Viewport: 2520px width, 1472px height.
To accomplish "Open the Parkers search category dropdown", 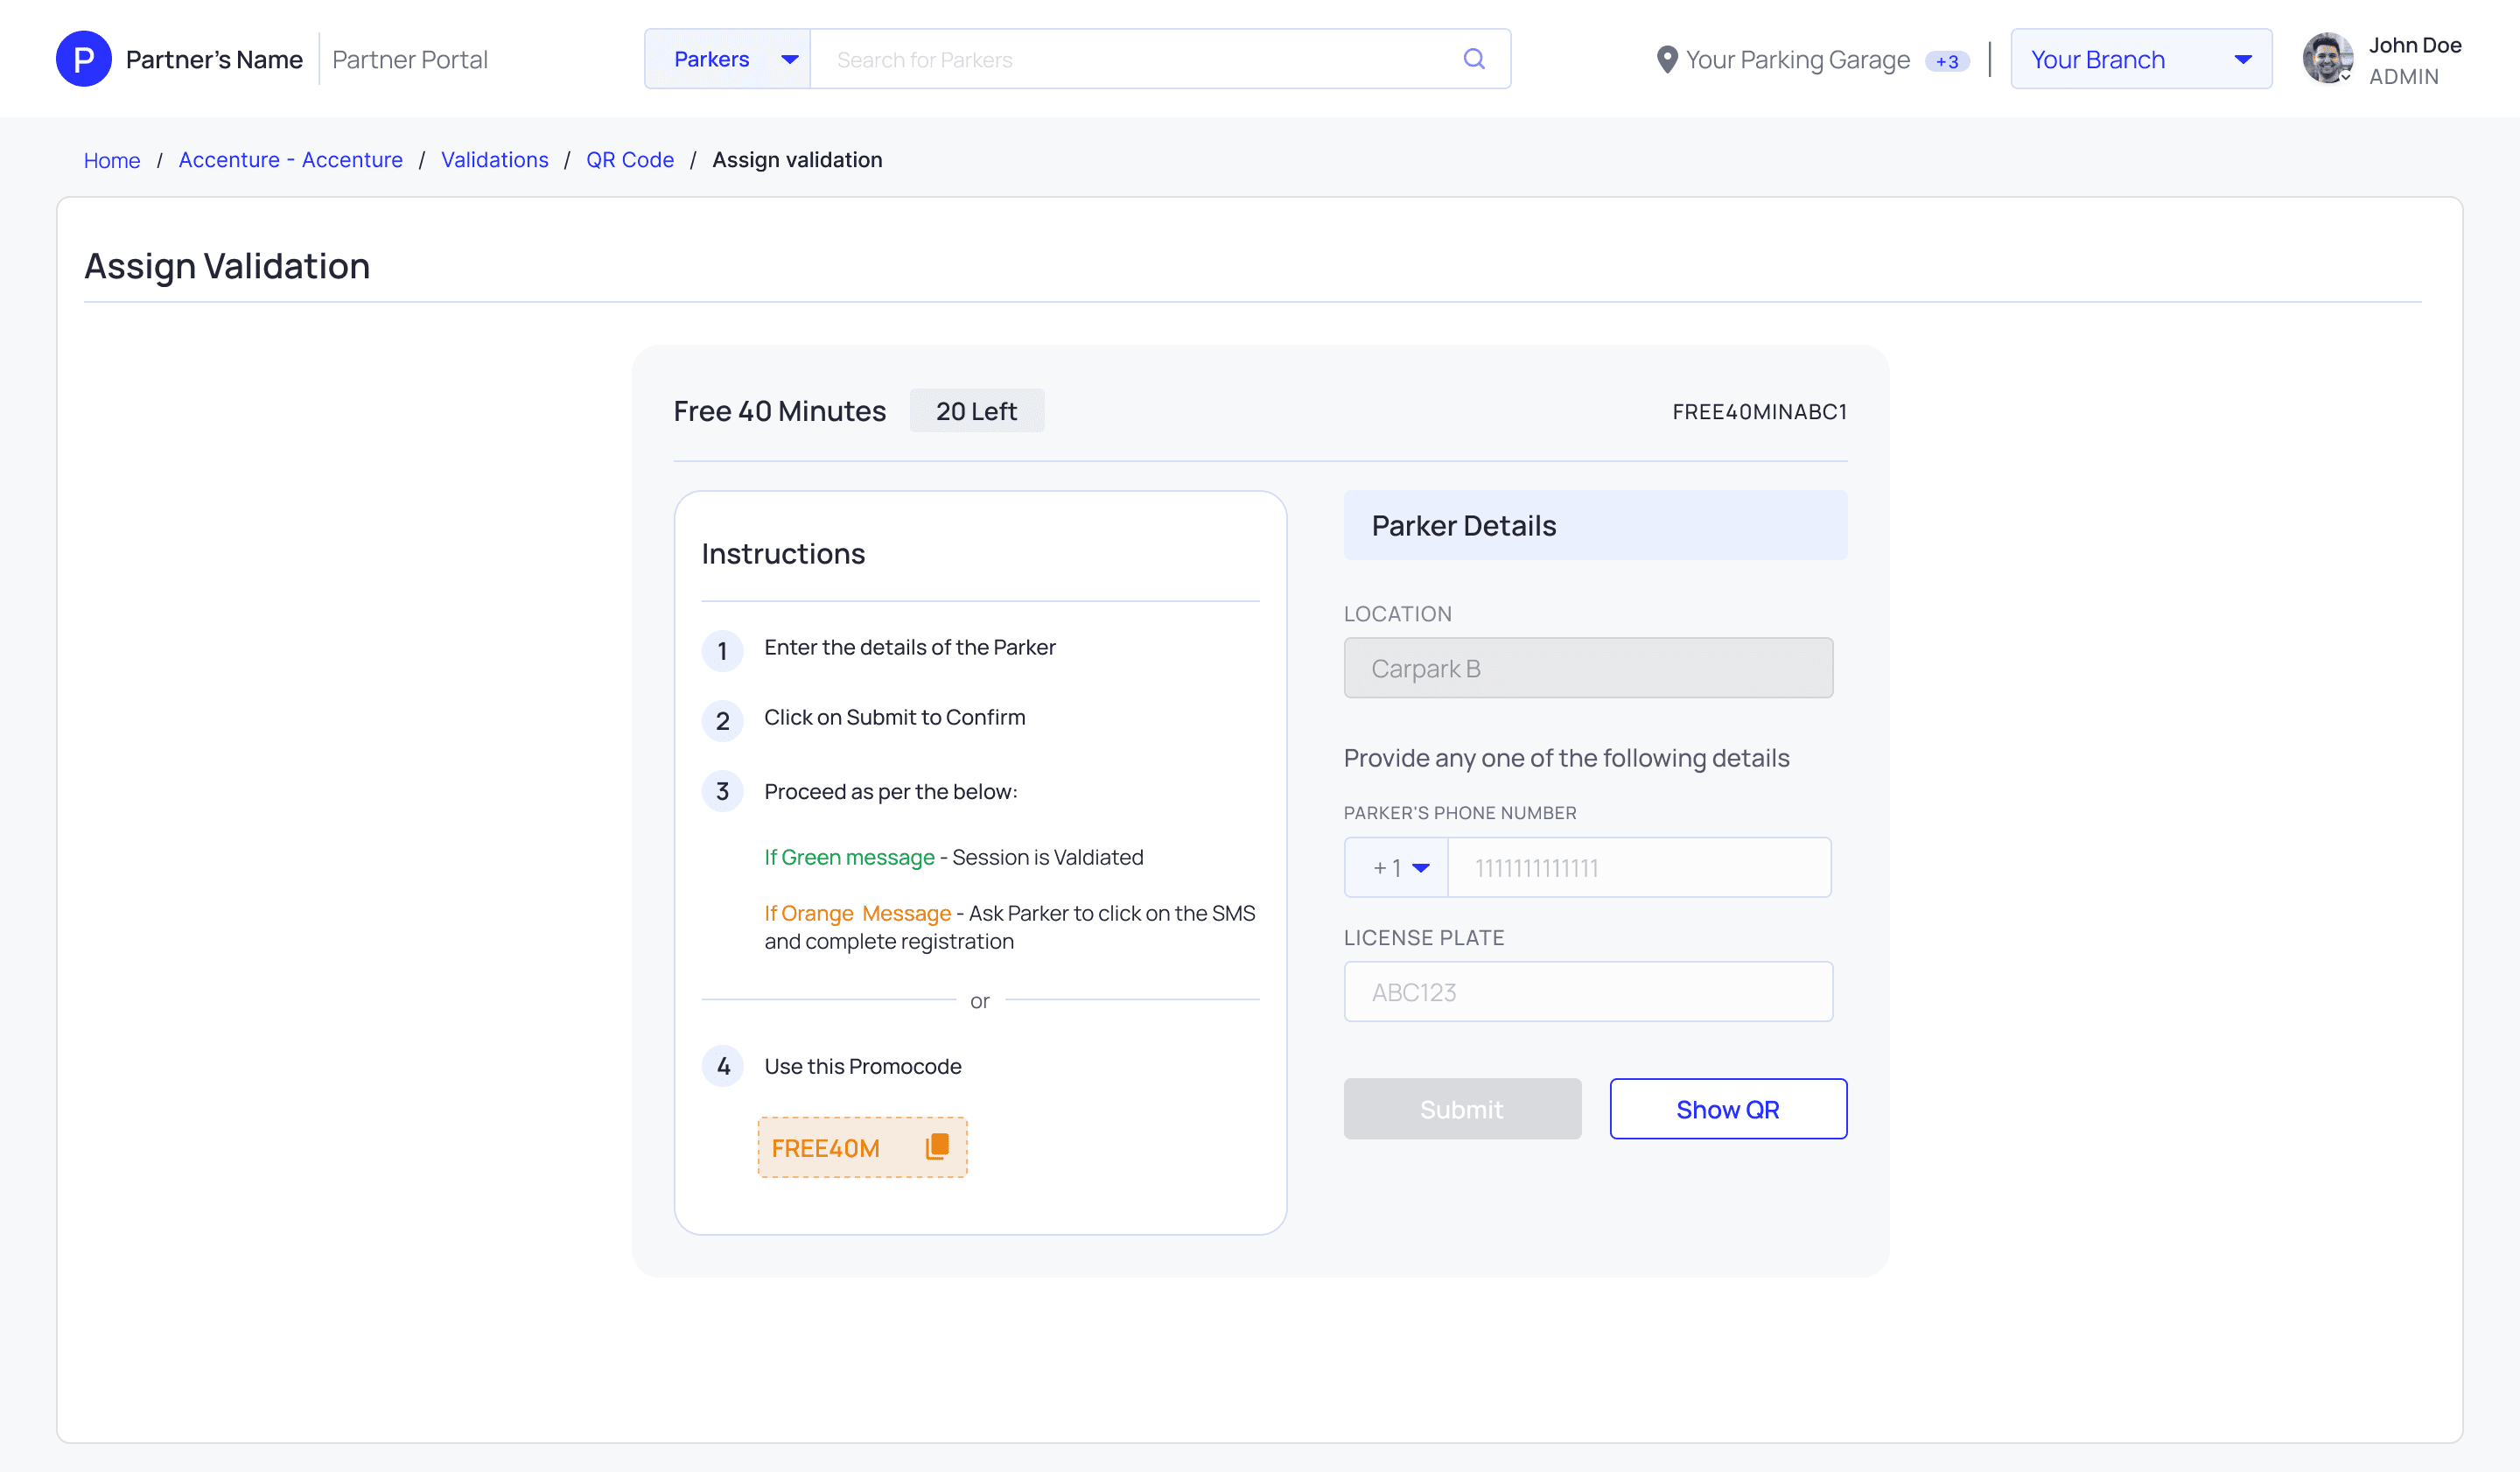I will [728, 59].
